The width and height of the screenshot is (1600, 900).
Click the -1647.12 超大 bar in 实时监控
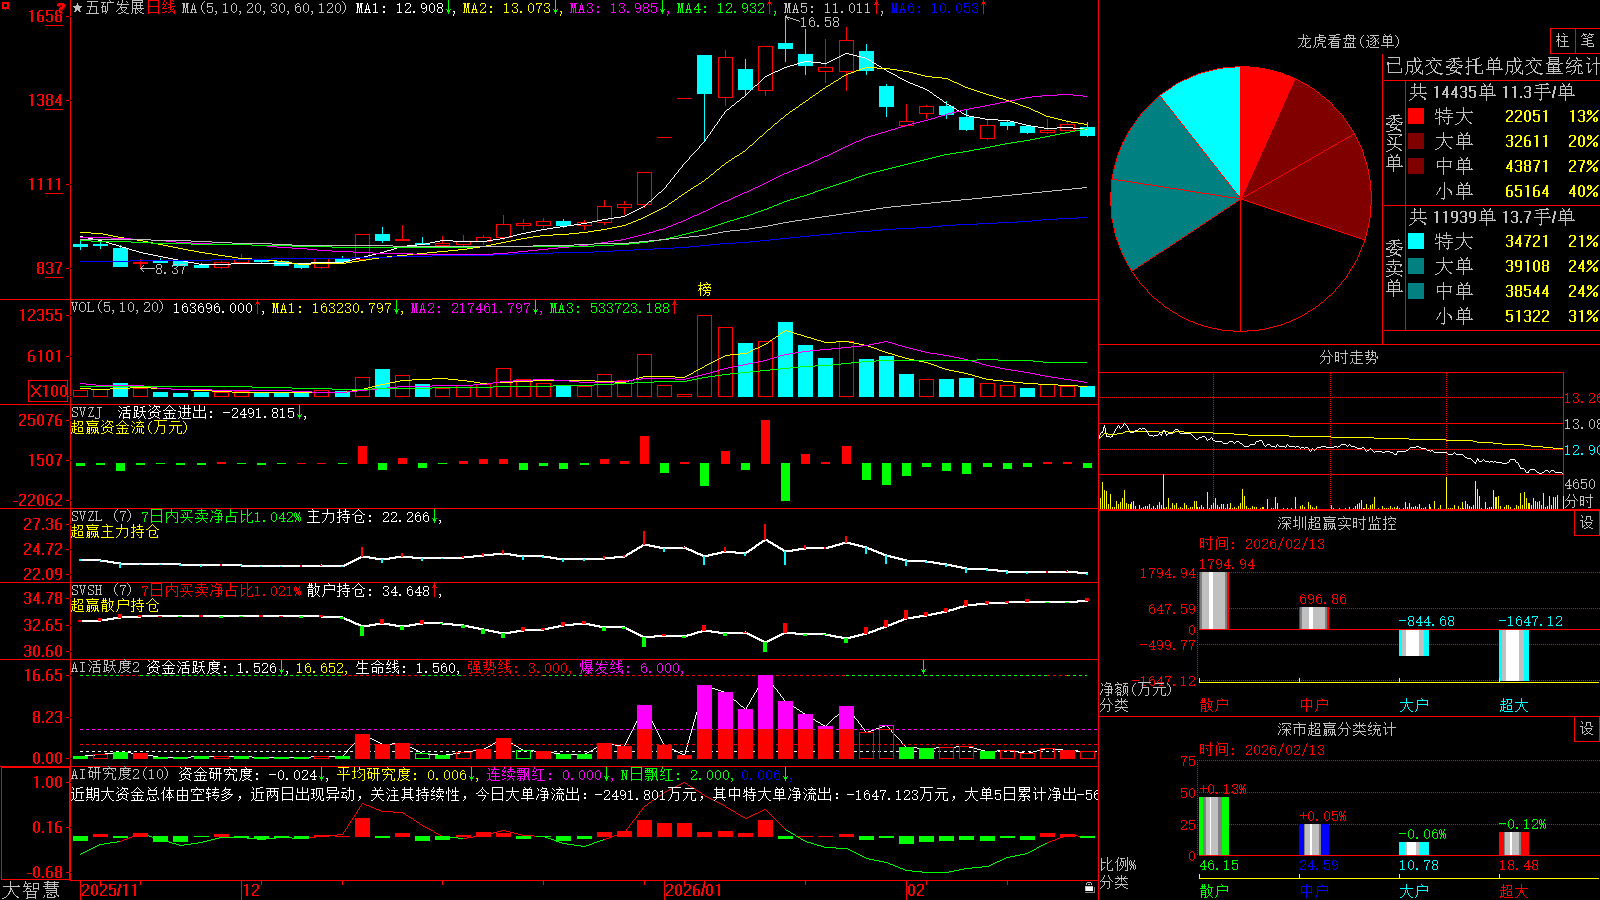click(x=1514, y=655)
